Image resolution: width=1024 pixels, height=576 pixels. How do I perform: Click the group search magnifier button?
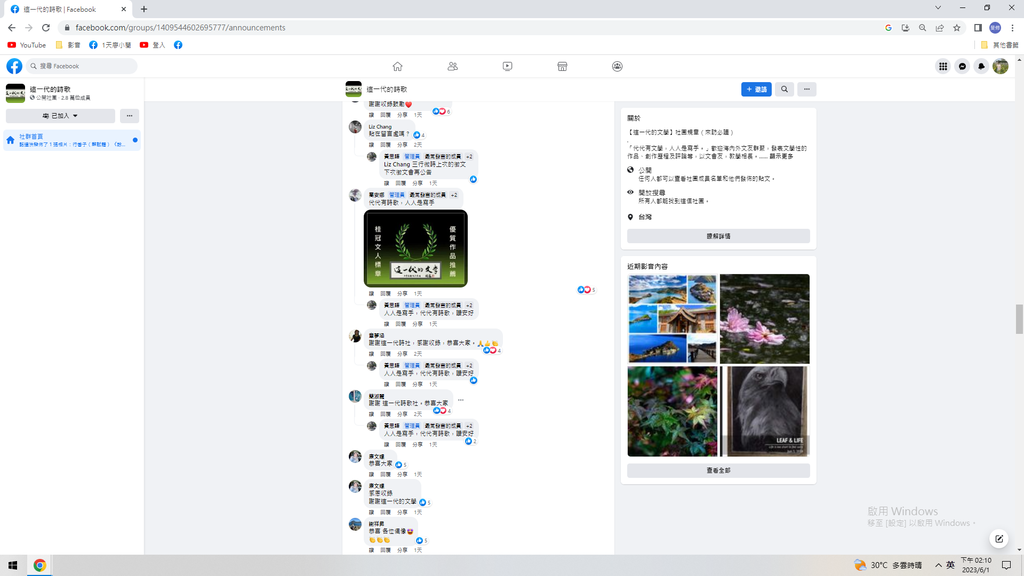(x=785, y=89)
